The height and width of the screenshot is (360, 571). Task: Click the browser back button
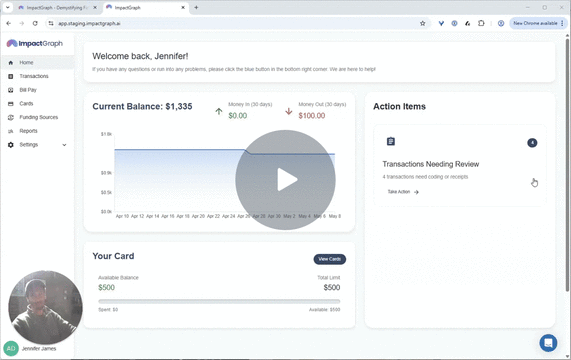[x=9, y=23]
